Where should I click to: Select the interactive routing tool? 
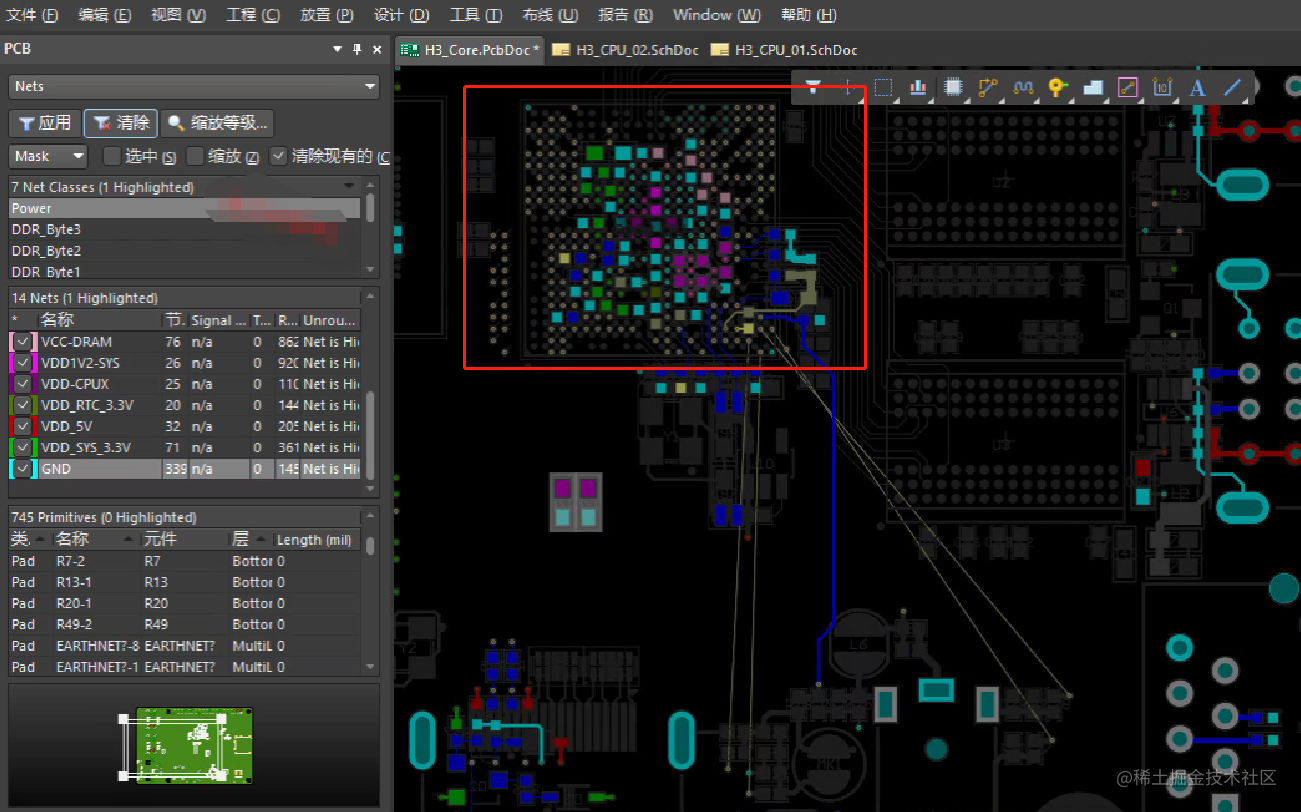point(988,87)
